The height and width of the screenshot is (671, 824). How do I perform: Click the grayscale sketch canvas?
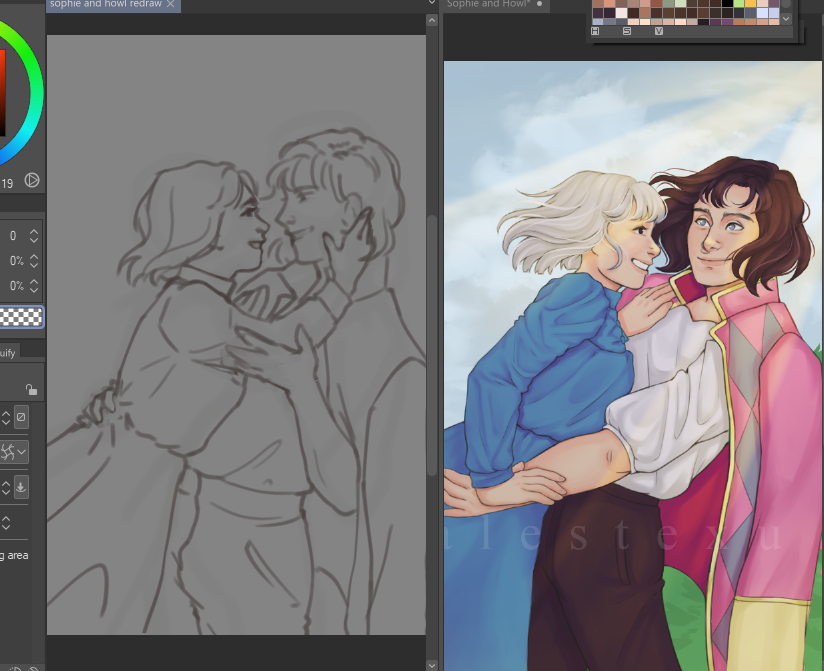(x=236, y=335)
